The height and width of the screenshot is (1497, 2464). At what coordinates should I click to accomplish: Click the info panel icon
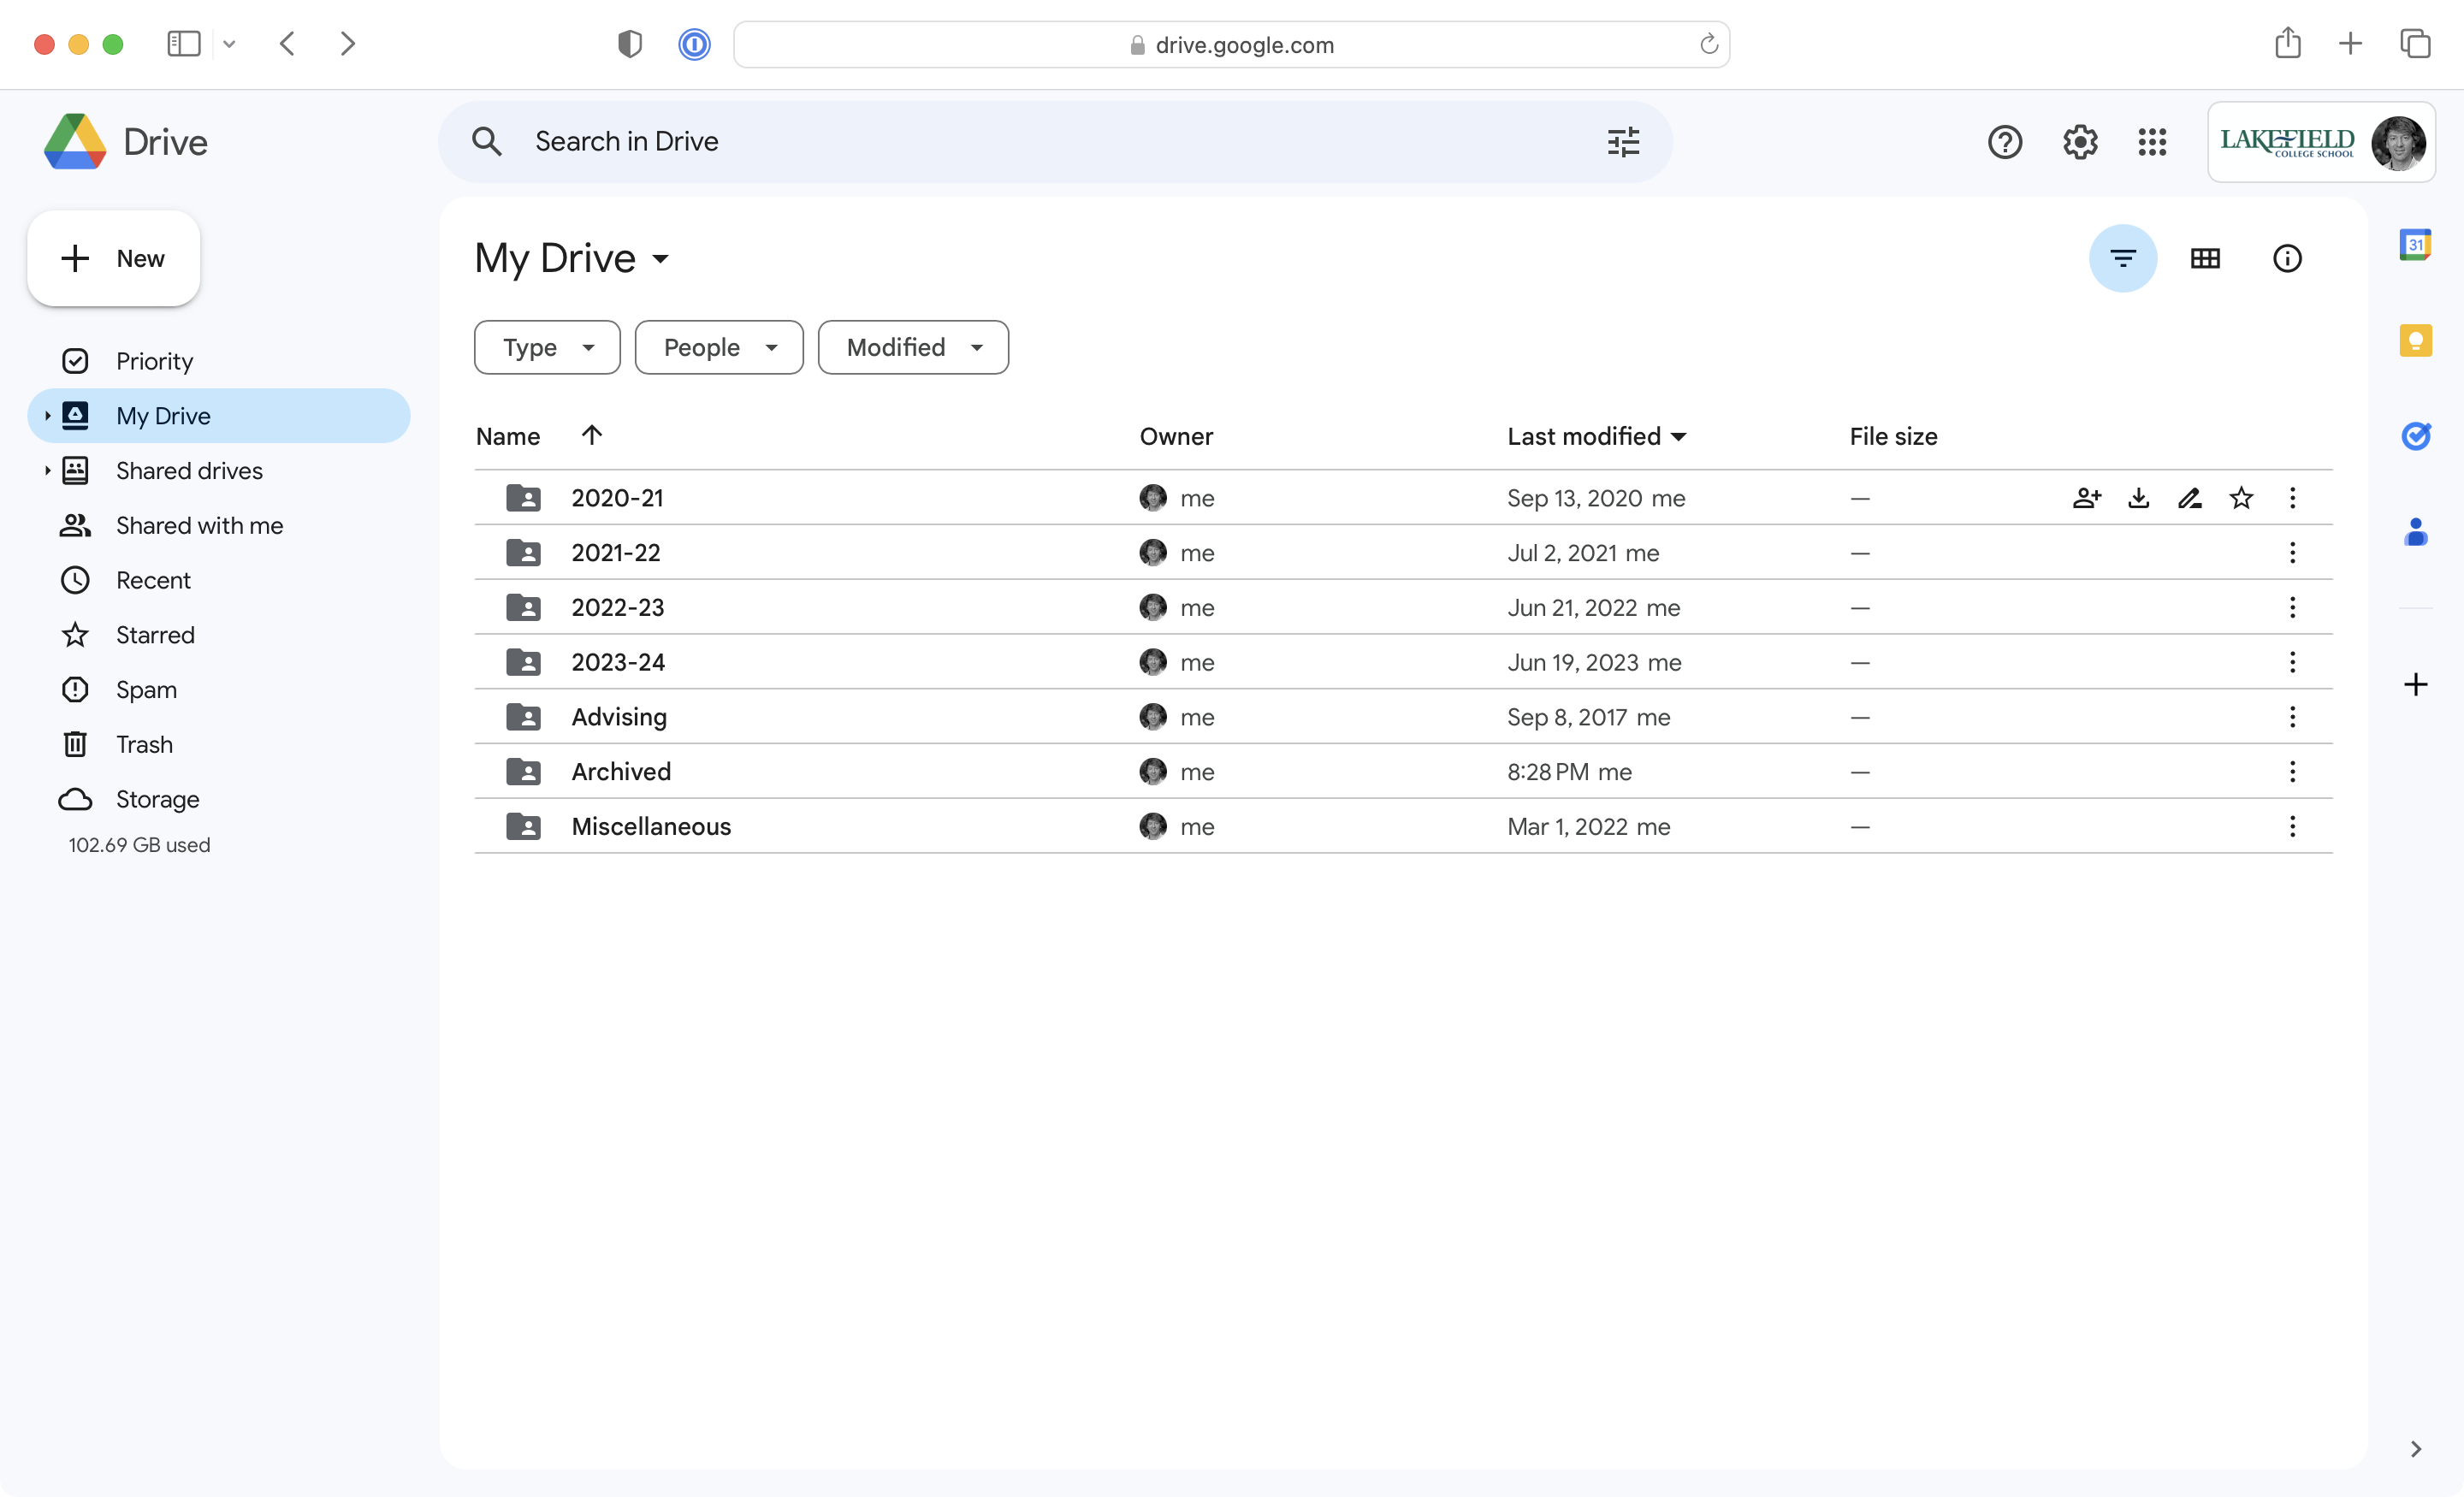click(x=2288, y=258)
